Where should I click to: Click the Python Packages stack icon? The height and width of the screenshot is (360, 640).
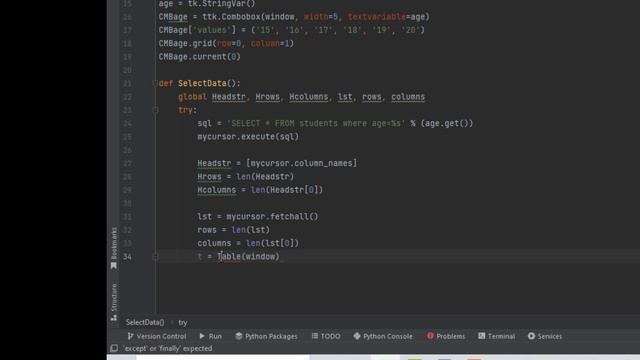(239, 336)
